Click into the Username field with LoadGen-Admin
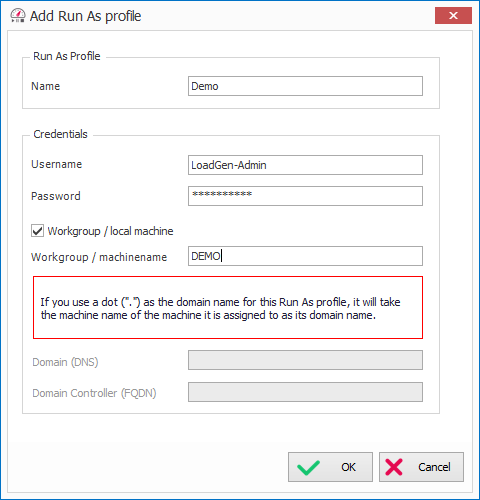480x500 pixels. [305, 165]
